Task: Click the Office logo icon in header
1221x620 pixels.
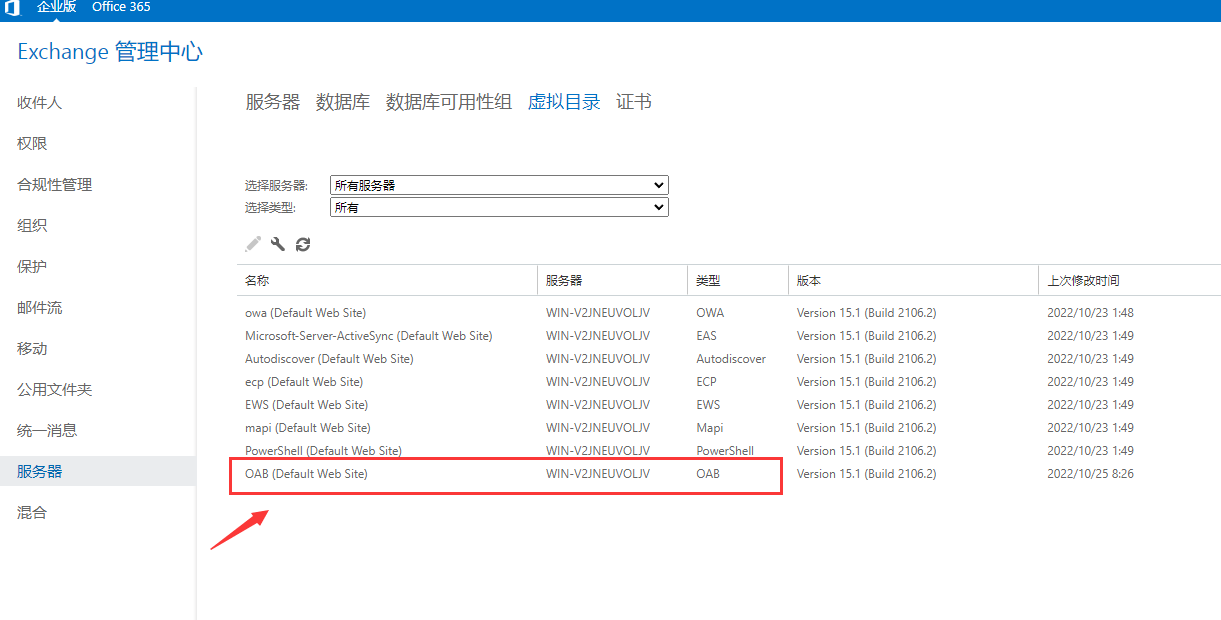Action: pos(11,7)
